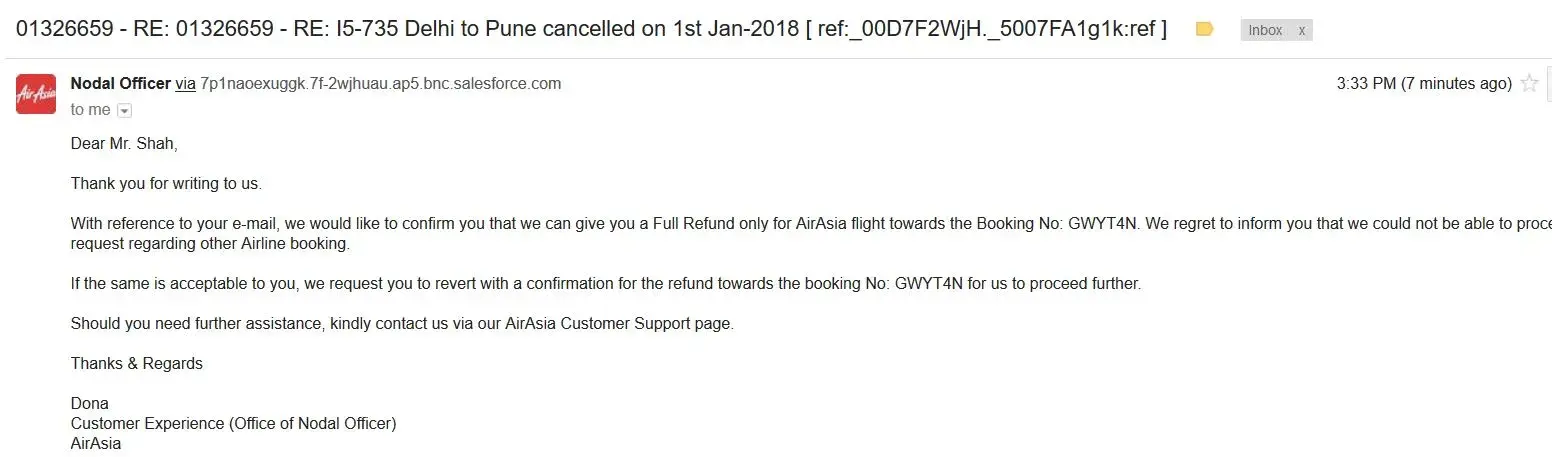Image resolution: width=1552 pixels, height=457 pixels.
Task: Star this email from Nodal Officer
Action: [x=1529, y=84]
